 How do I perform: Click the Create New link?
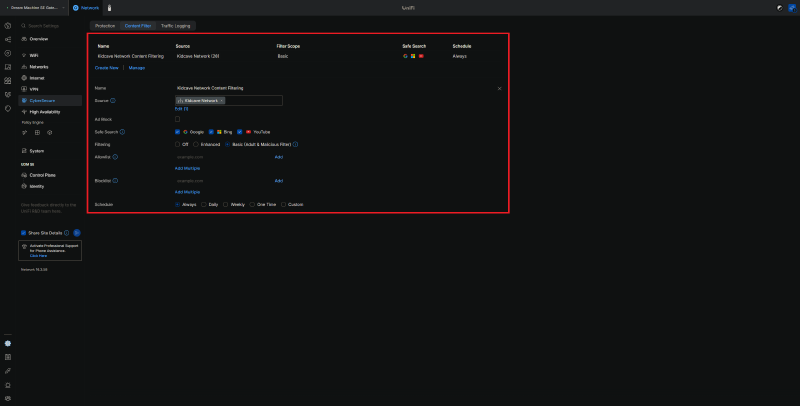coord(107,68)
